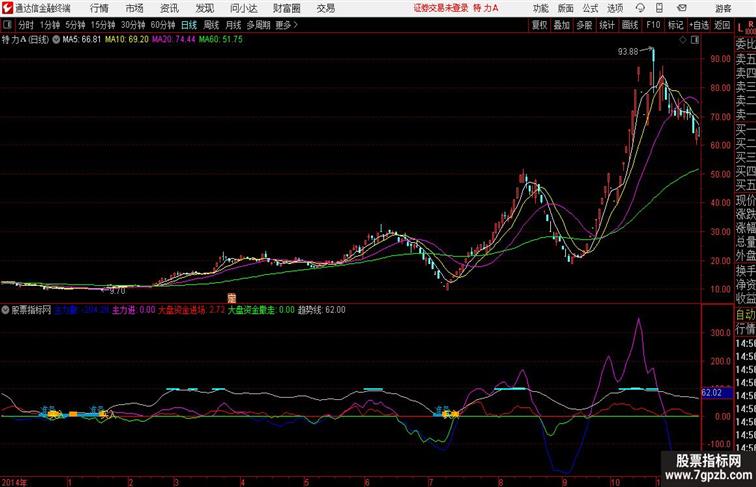Image resolution: width=756 pixels, height=487 pixels.
Task: Click the 画线 drawing toolbar button
Action: pyautogui.click(x=630, y=25)
